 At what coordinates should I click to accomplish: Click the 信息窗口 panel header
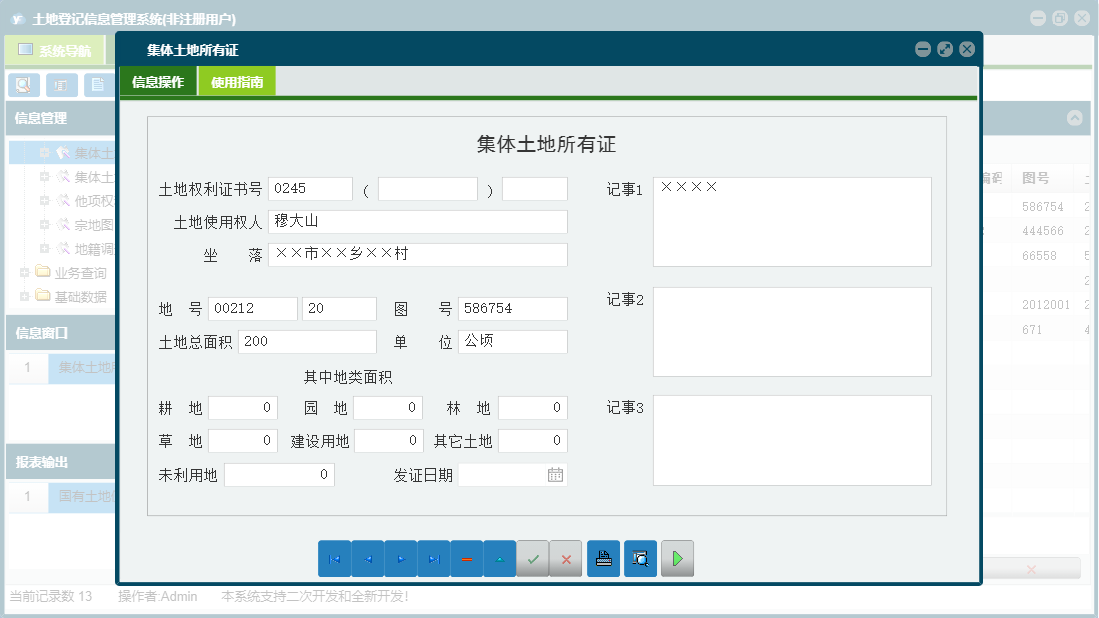coord(60,333)
